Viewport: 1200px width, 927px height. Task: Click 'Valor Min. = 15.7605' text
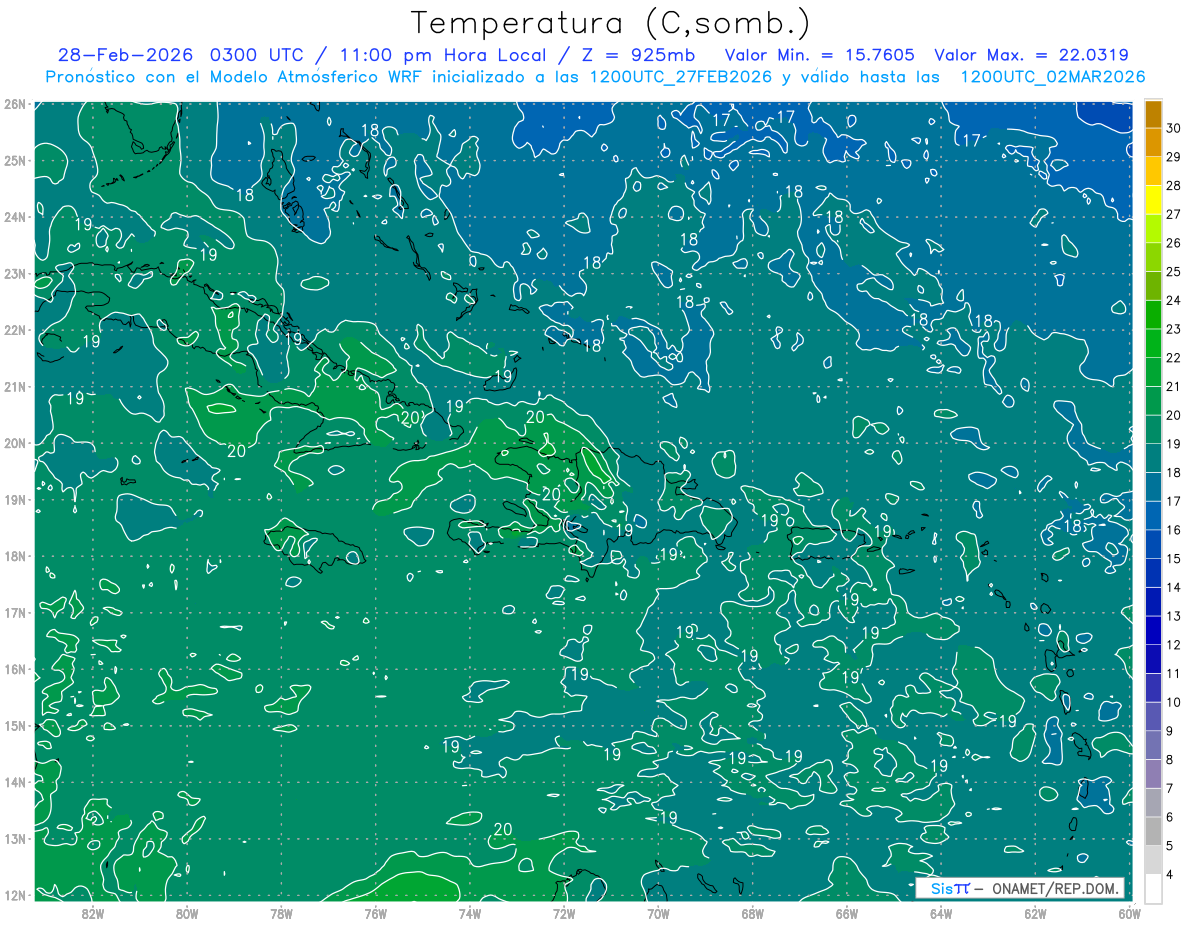[x=820, y=55]
